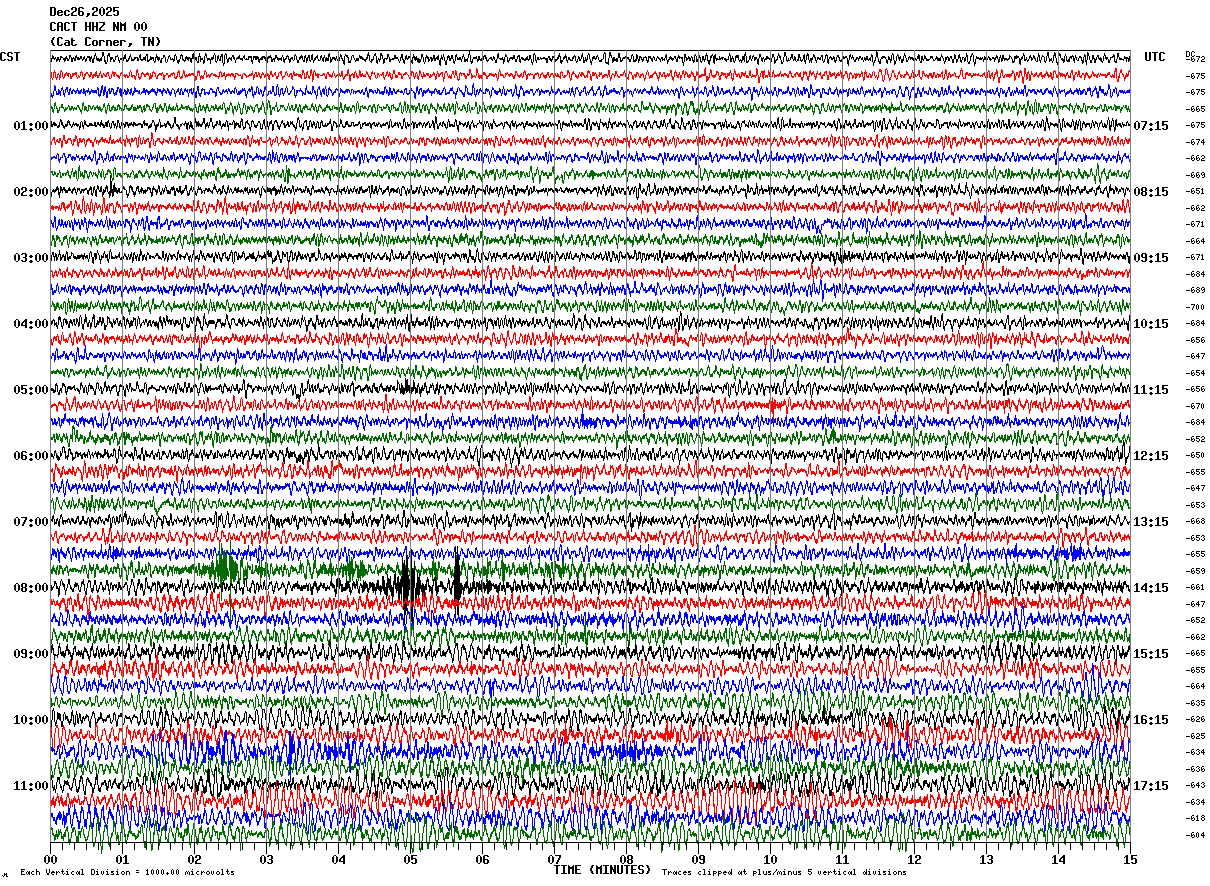Click minute tick 14 on the bottom axis
Image resolution: width=1210 pixels, height=886 pixels.
pos(1058,859)
